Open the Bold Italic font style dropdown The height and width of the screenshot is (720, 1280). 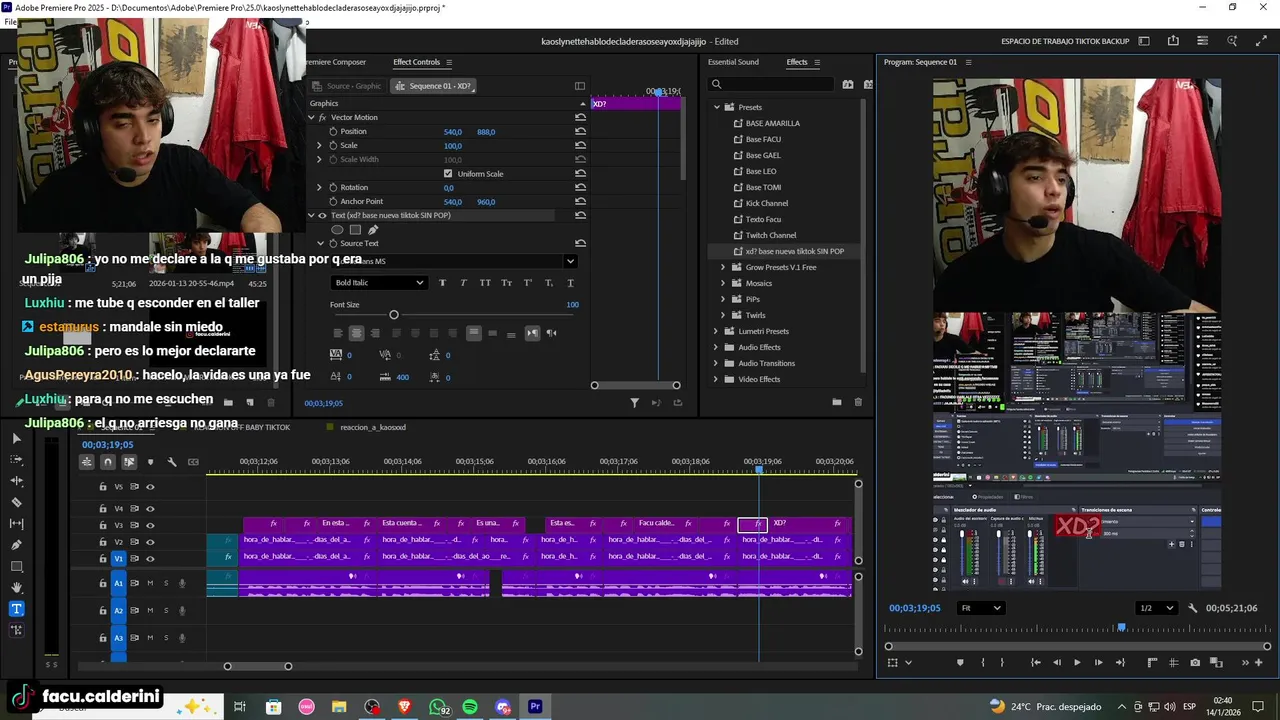[x=378, y=283]
